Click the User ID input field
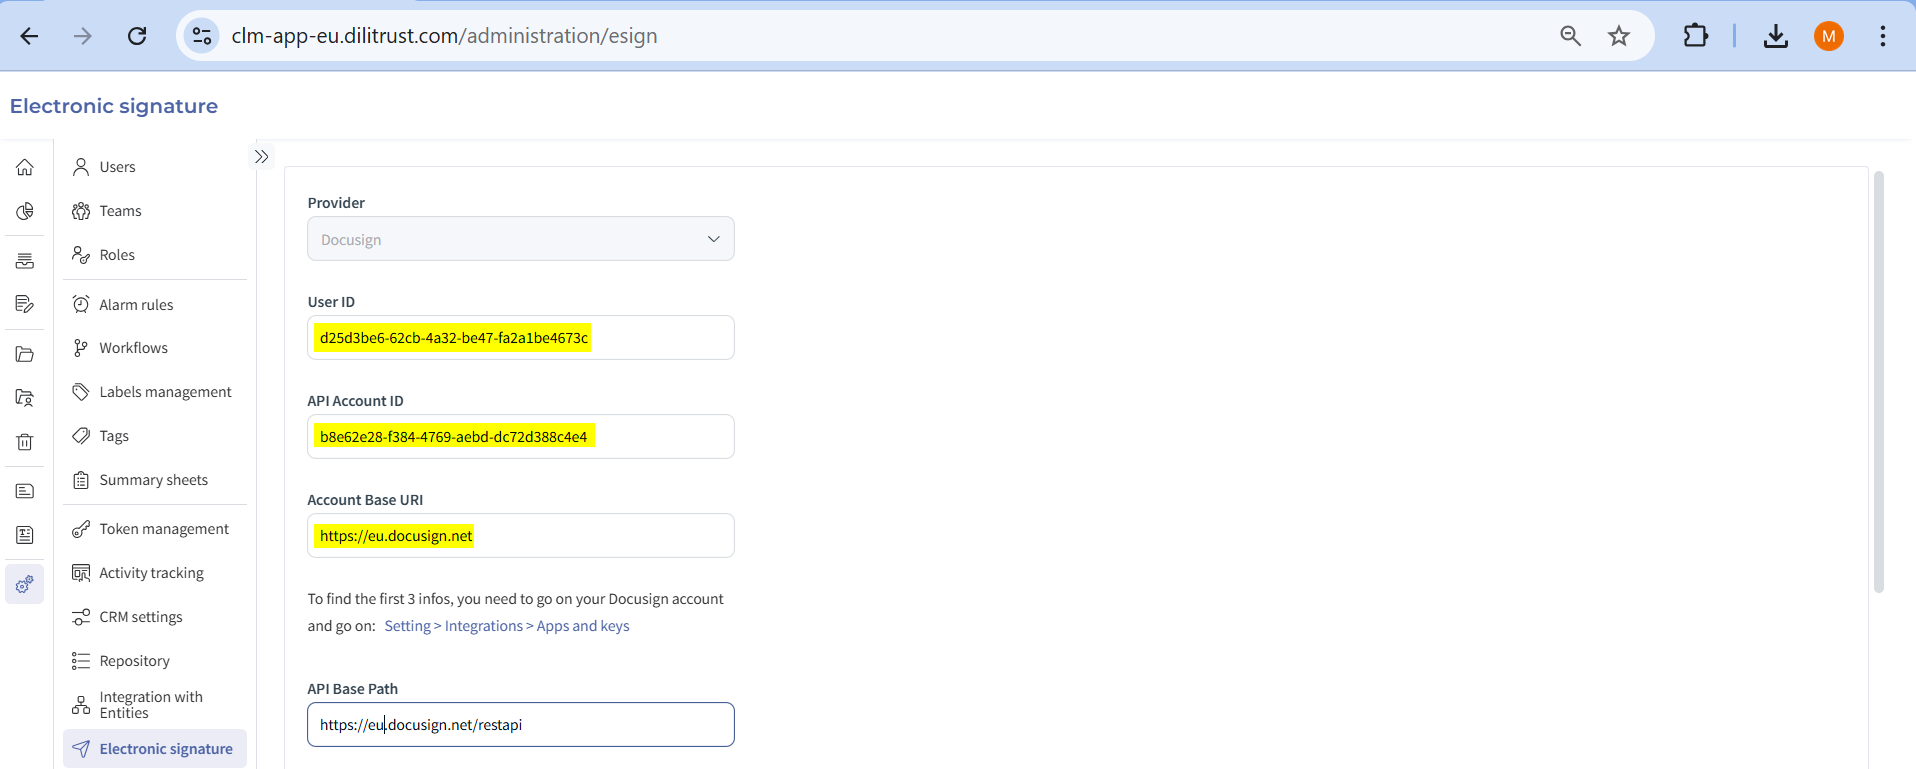 point(521,338)
